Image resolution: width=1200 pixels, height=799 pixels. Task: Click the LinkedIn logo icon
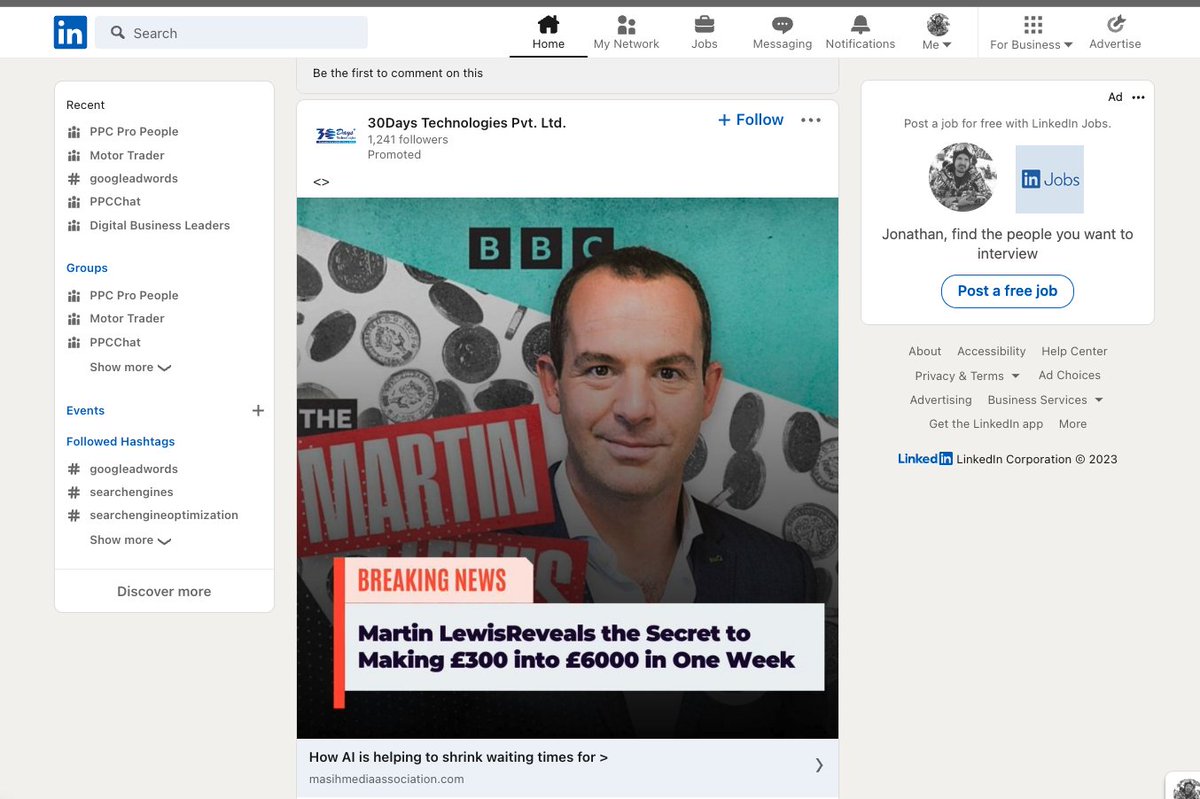point(70,33)
